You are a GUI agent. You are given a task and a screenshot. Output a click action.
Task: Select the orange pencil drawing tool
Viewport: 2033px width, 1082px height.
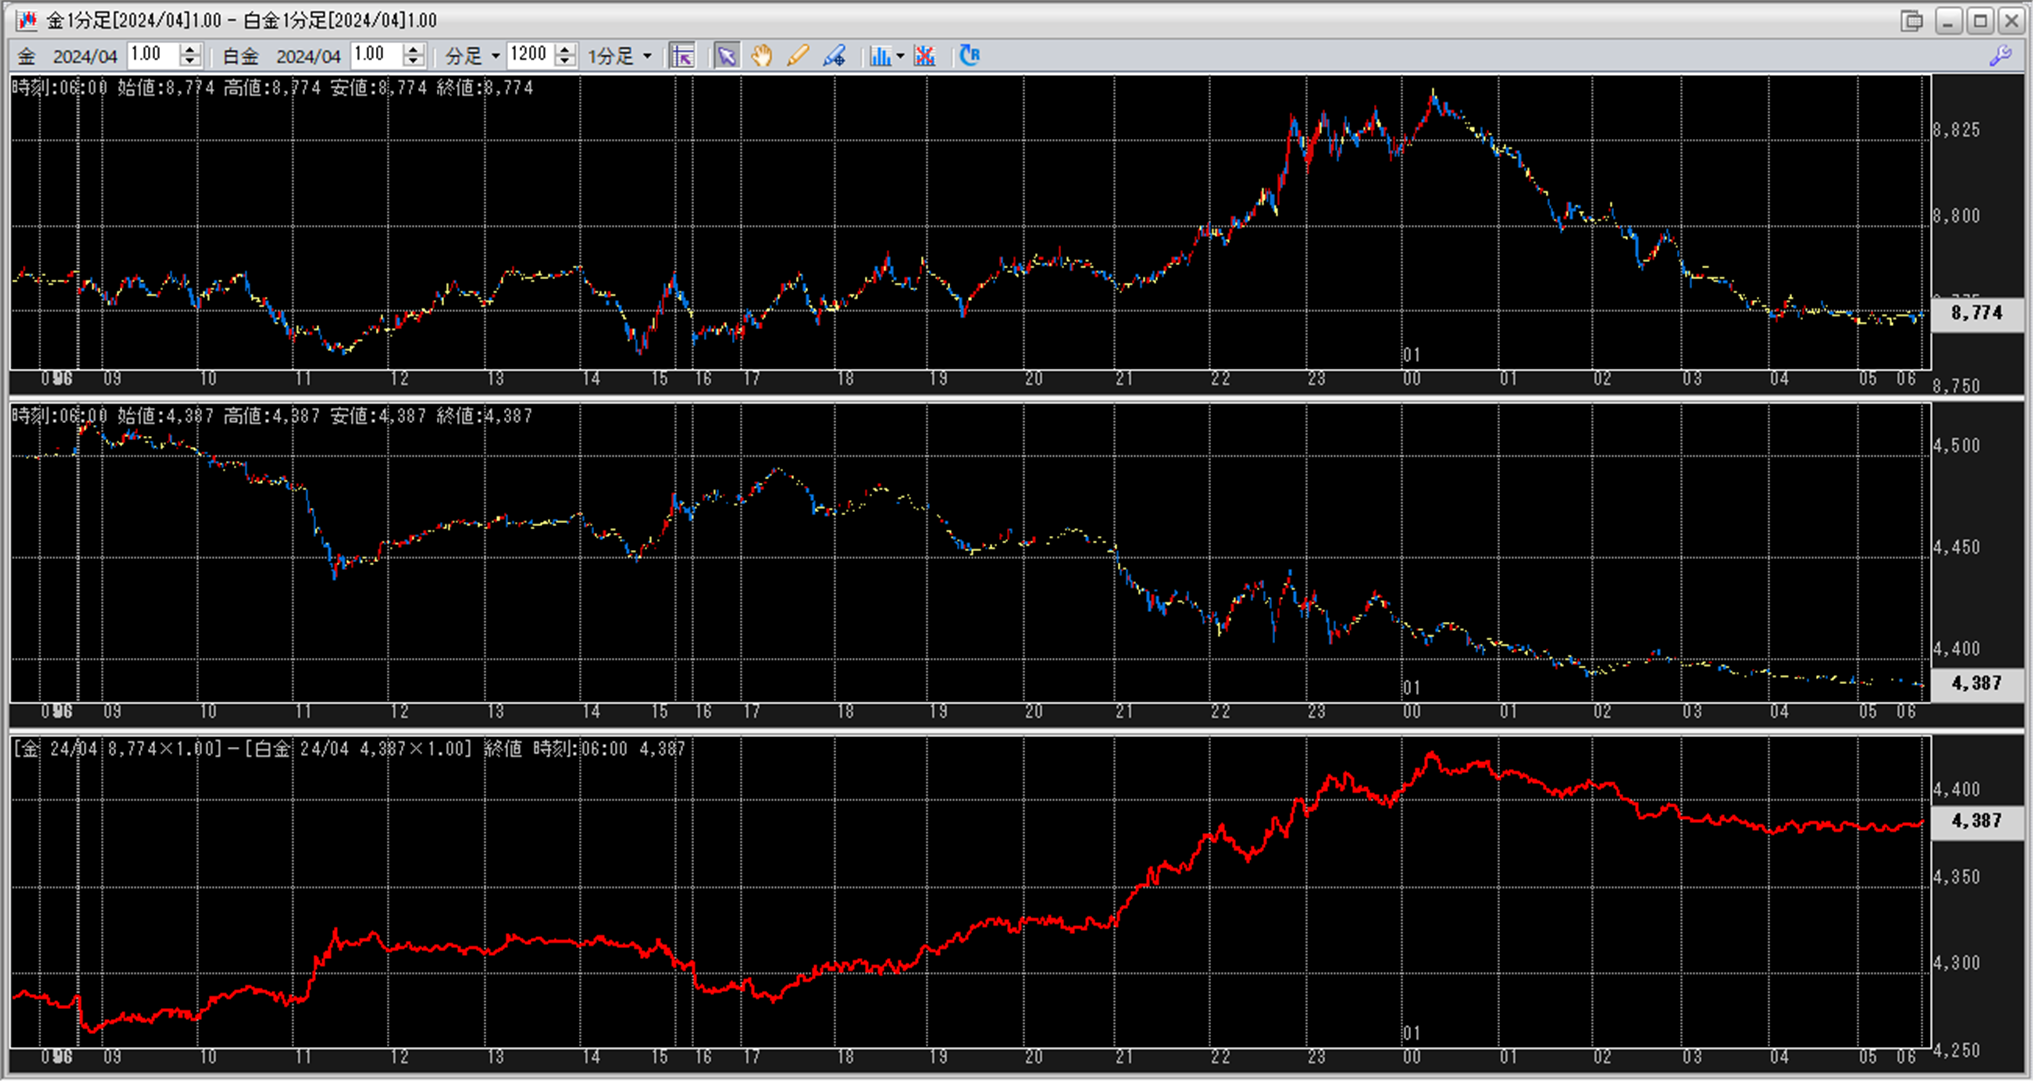[798, 56]
